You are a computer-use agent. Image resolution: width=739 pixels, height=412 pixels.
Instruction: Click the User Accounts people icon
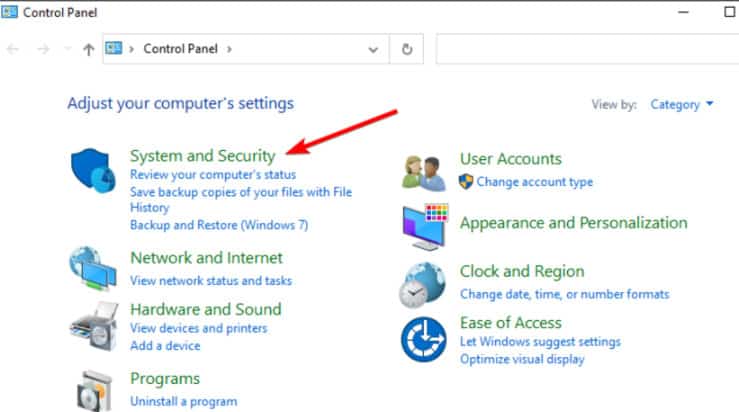(424, 171)
